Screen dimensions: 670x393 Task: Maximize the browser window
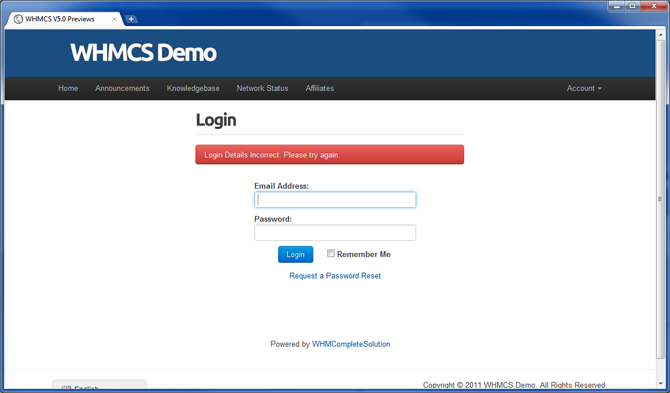coord(632,6)
